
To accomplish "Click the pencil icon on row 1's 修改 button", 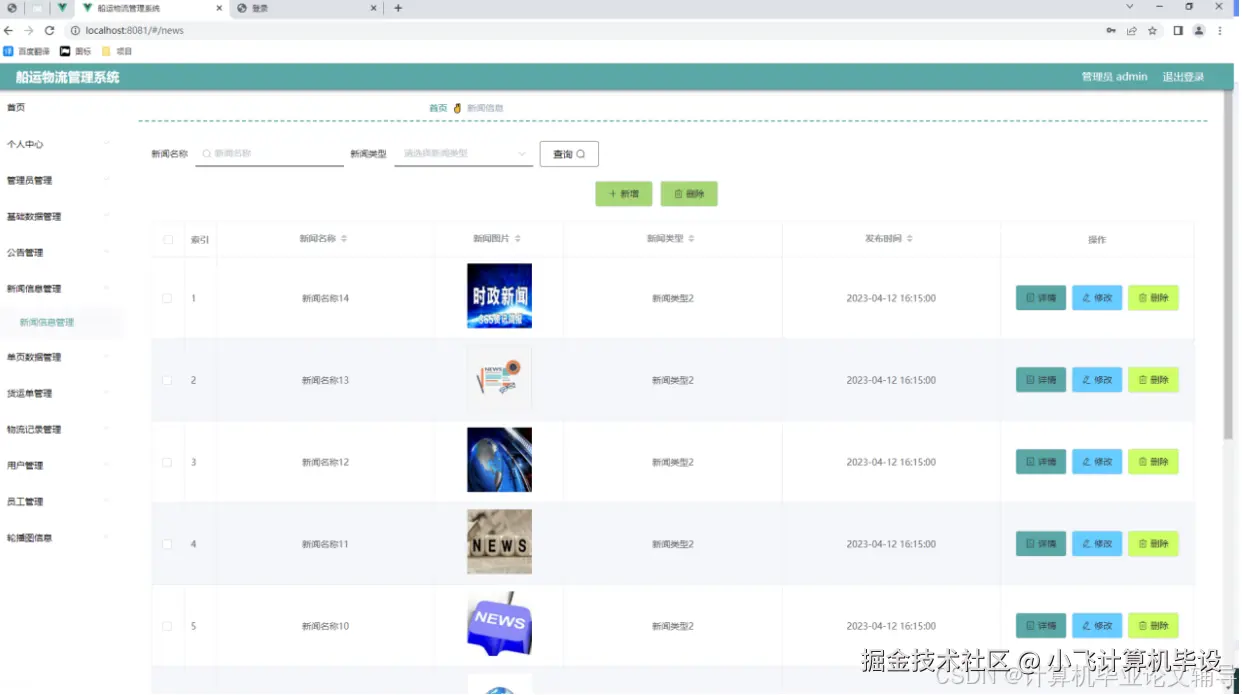I will point(1086,297).
